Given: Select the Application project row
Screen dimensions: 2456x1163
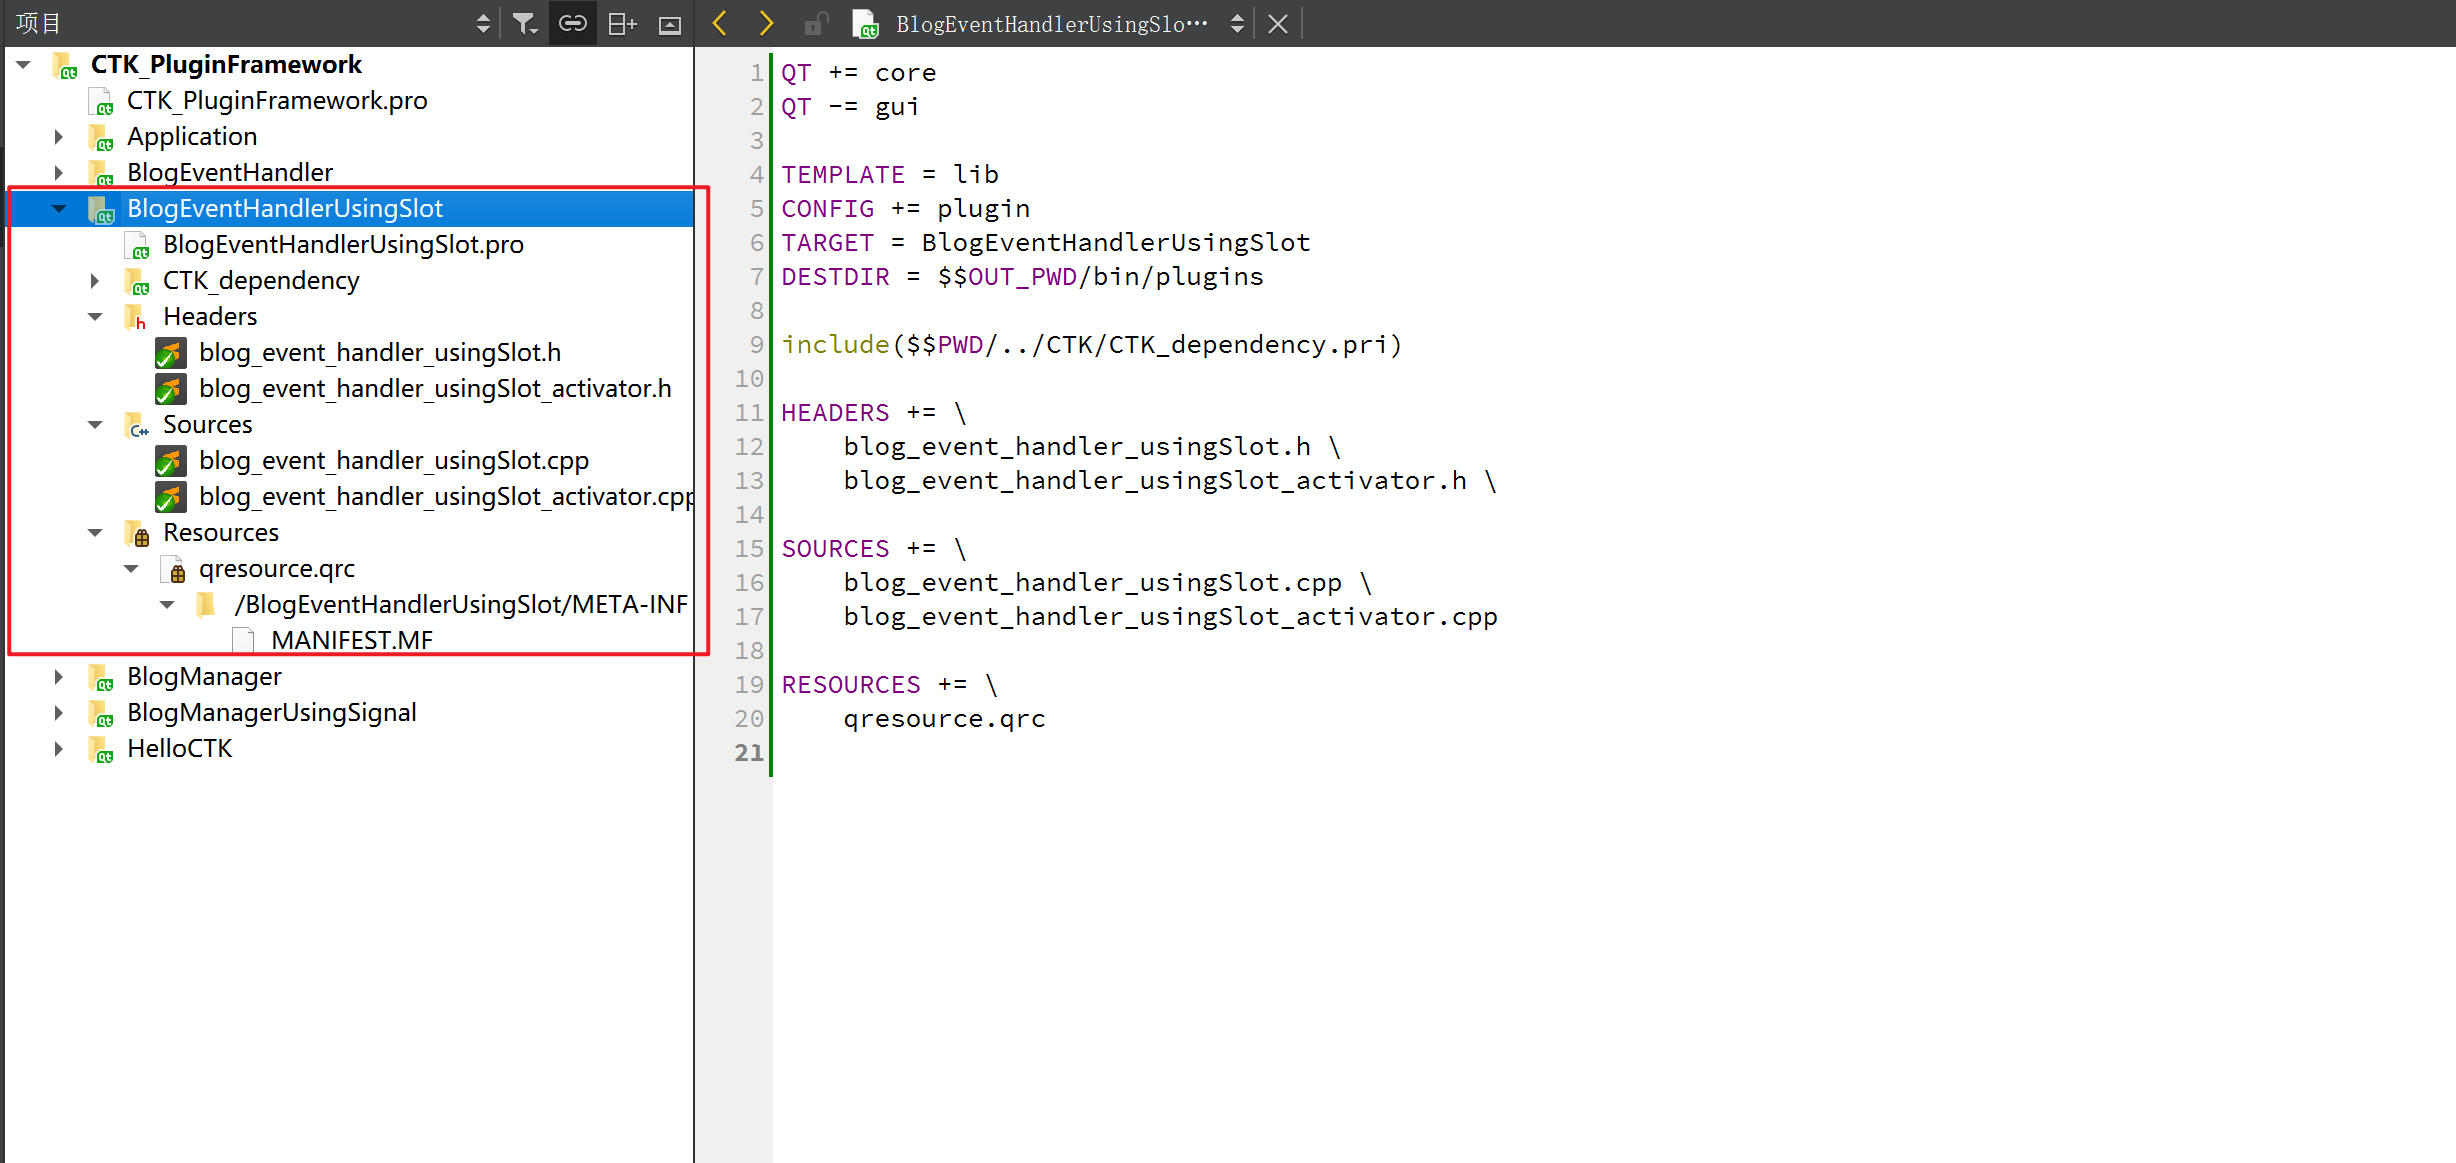Looking at the screenshot, I should pos(349,137).
